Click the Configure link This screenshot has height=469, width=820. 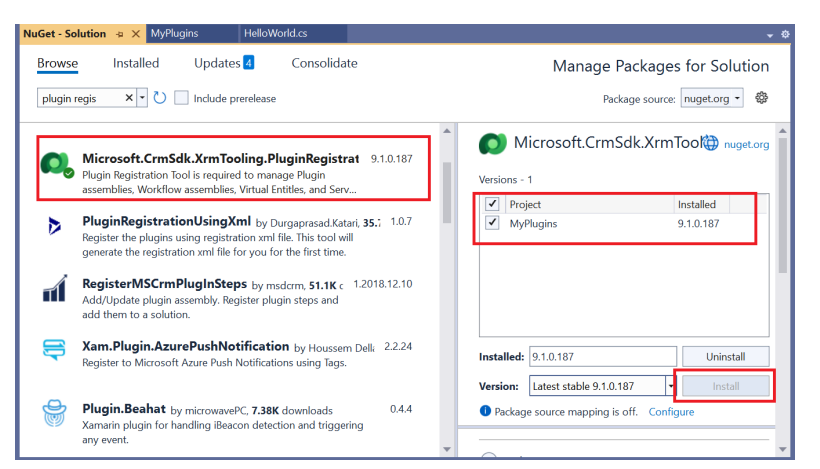671,411
